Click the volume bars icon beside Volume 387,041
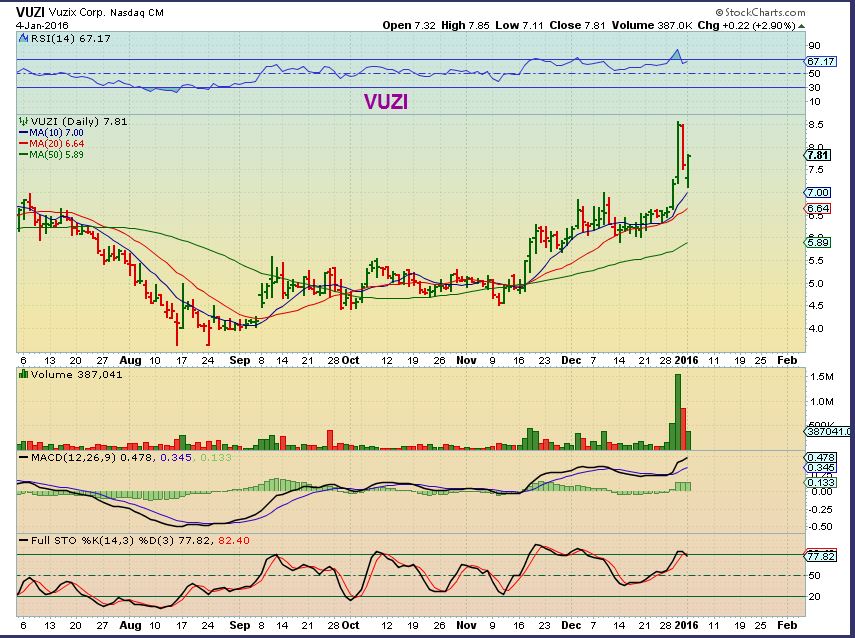 click(23, 374)
